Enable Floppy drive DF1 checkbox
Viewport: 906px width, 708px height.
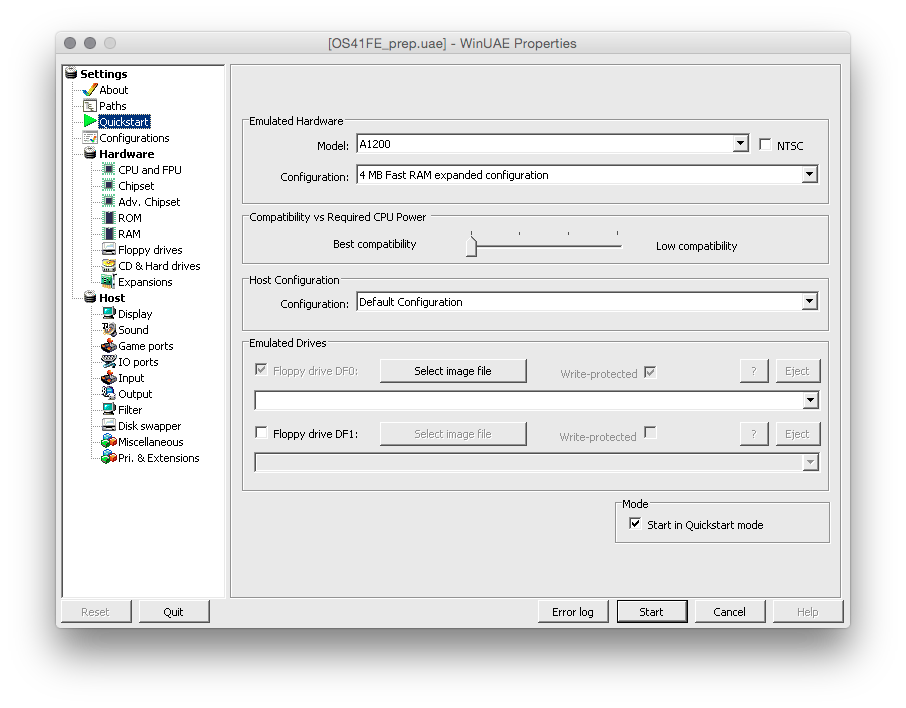[261, 433]
